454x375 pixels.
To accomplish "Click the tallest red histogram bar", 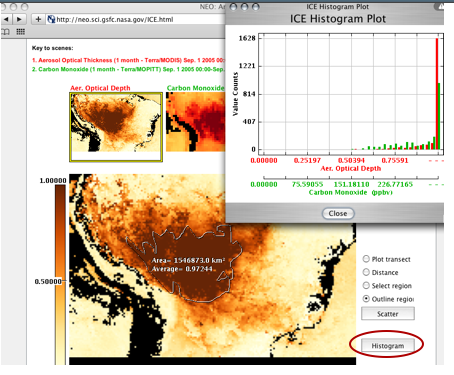I will tap(437, 94).
